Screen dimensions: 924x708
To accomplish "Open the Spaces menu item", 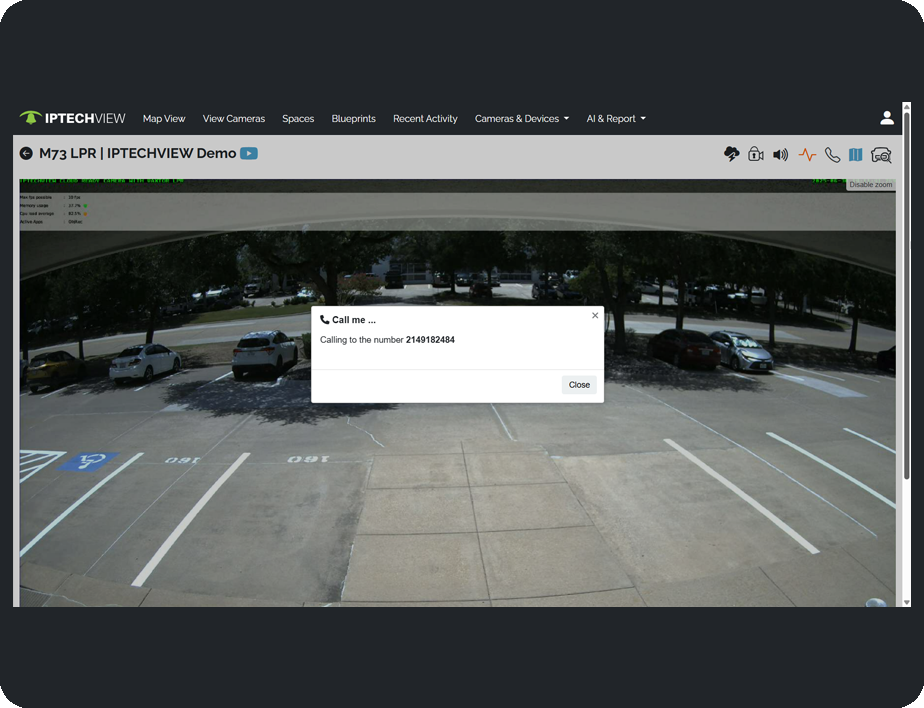I will [x=298, y=118].
